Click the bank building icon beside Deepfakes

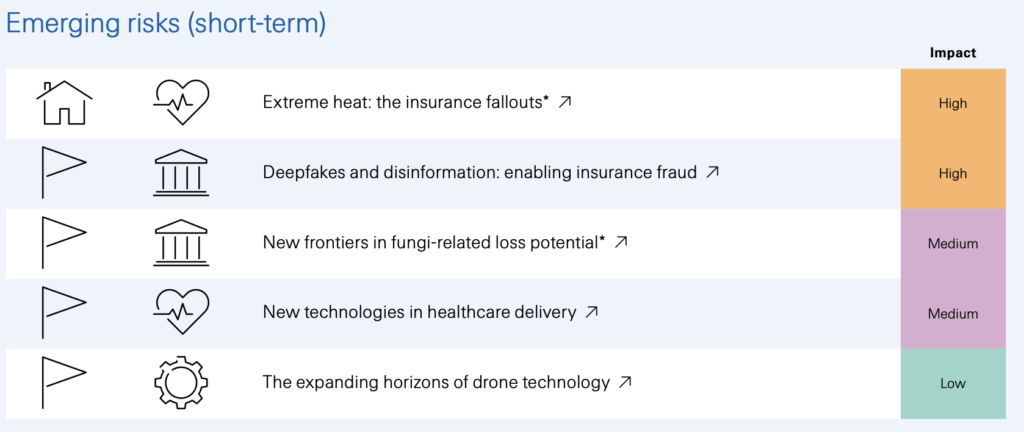point(181,173)
